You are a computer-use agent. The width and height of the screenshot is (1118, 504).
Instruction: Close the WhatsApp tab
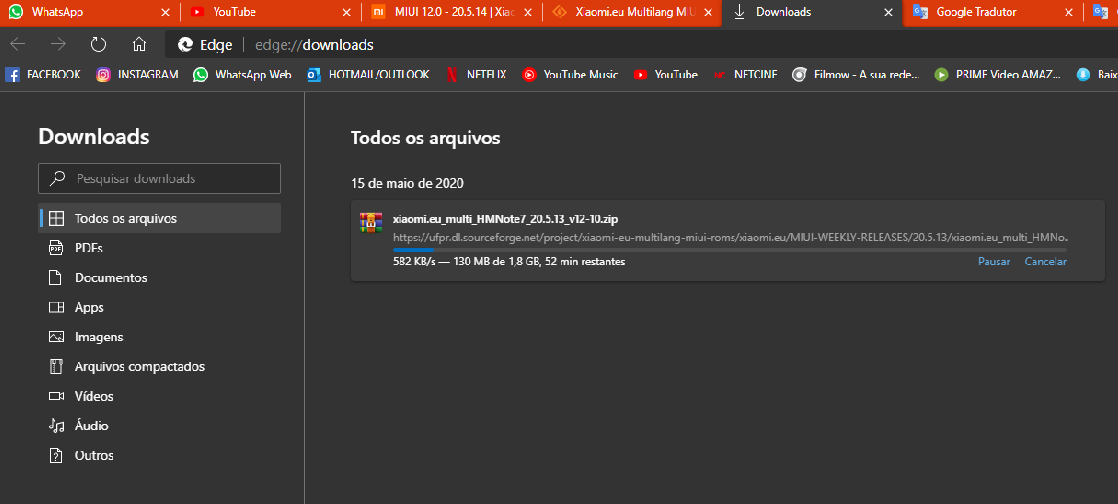click(165, 13)
